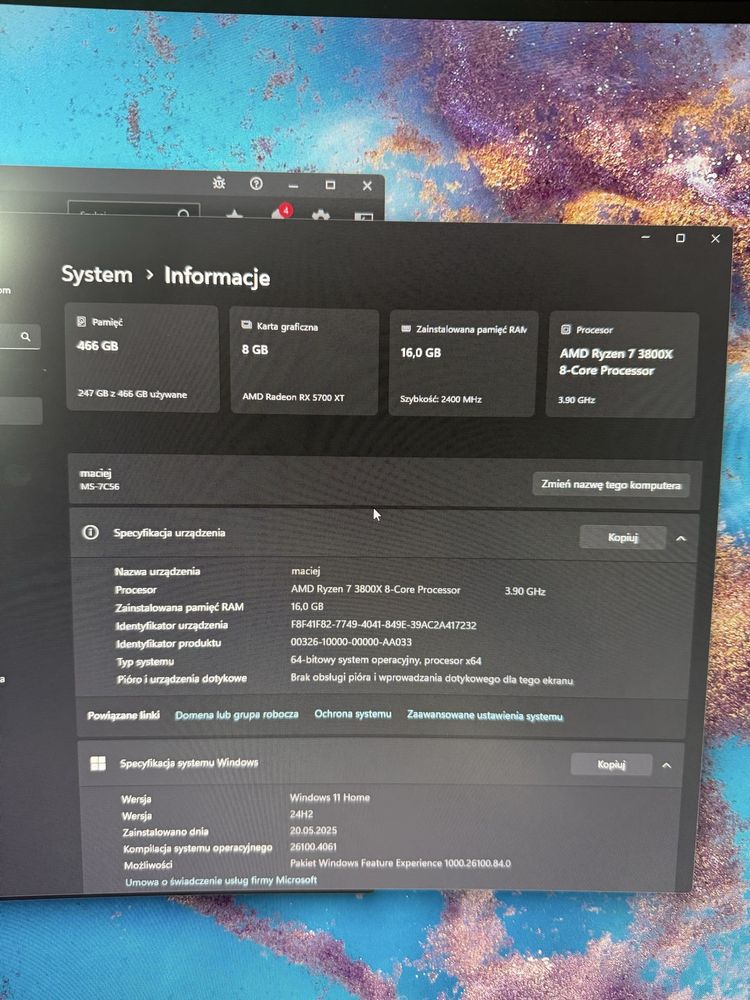This screenshot has width=750, height=1000.
Task: Click the Pióro i urządzenia dotykowe label
Action: (x=182, y=679)
